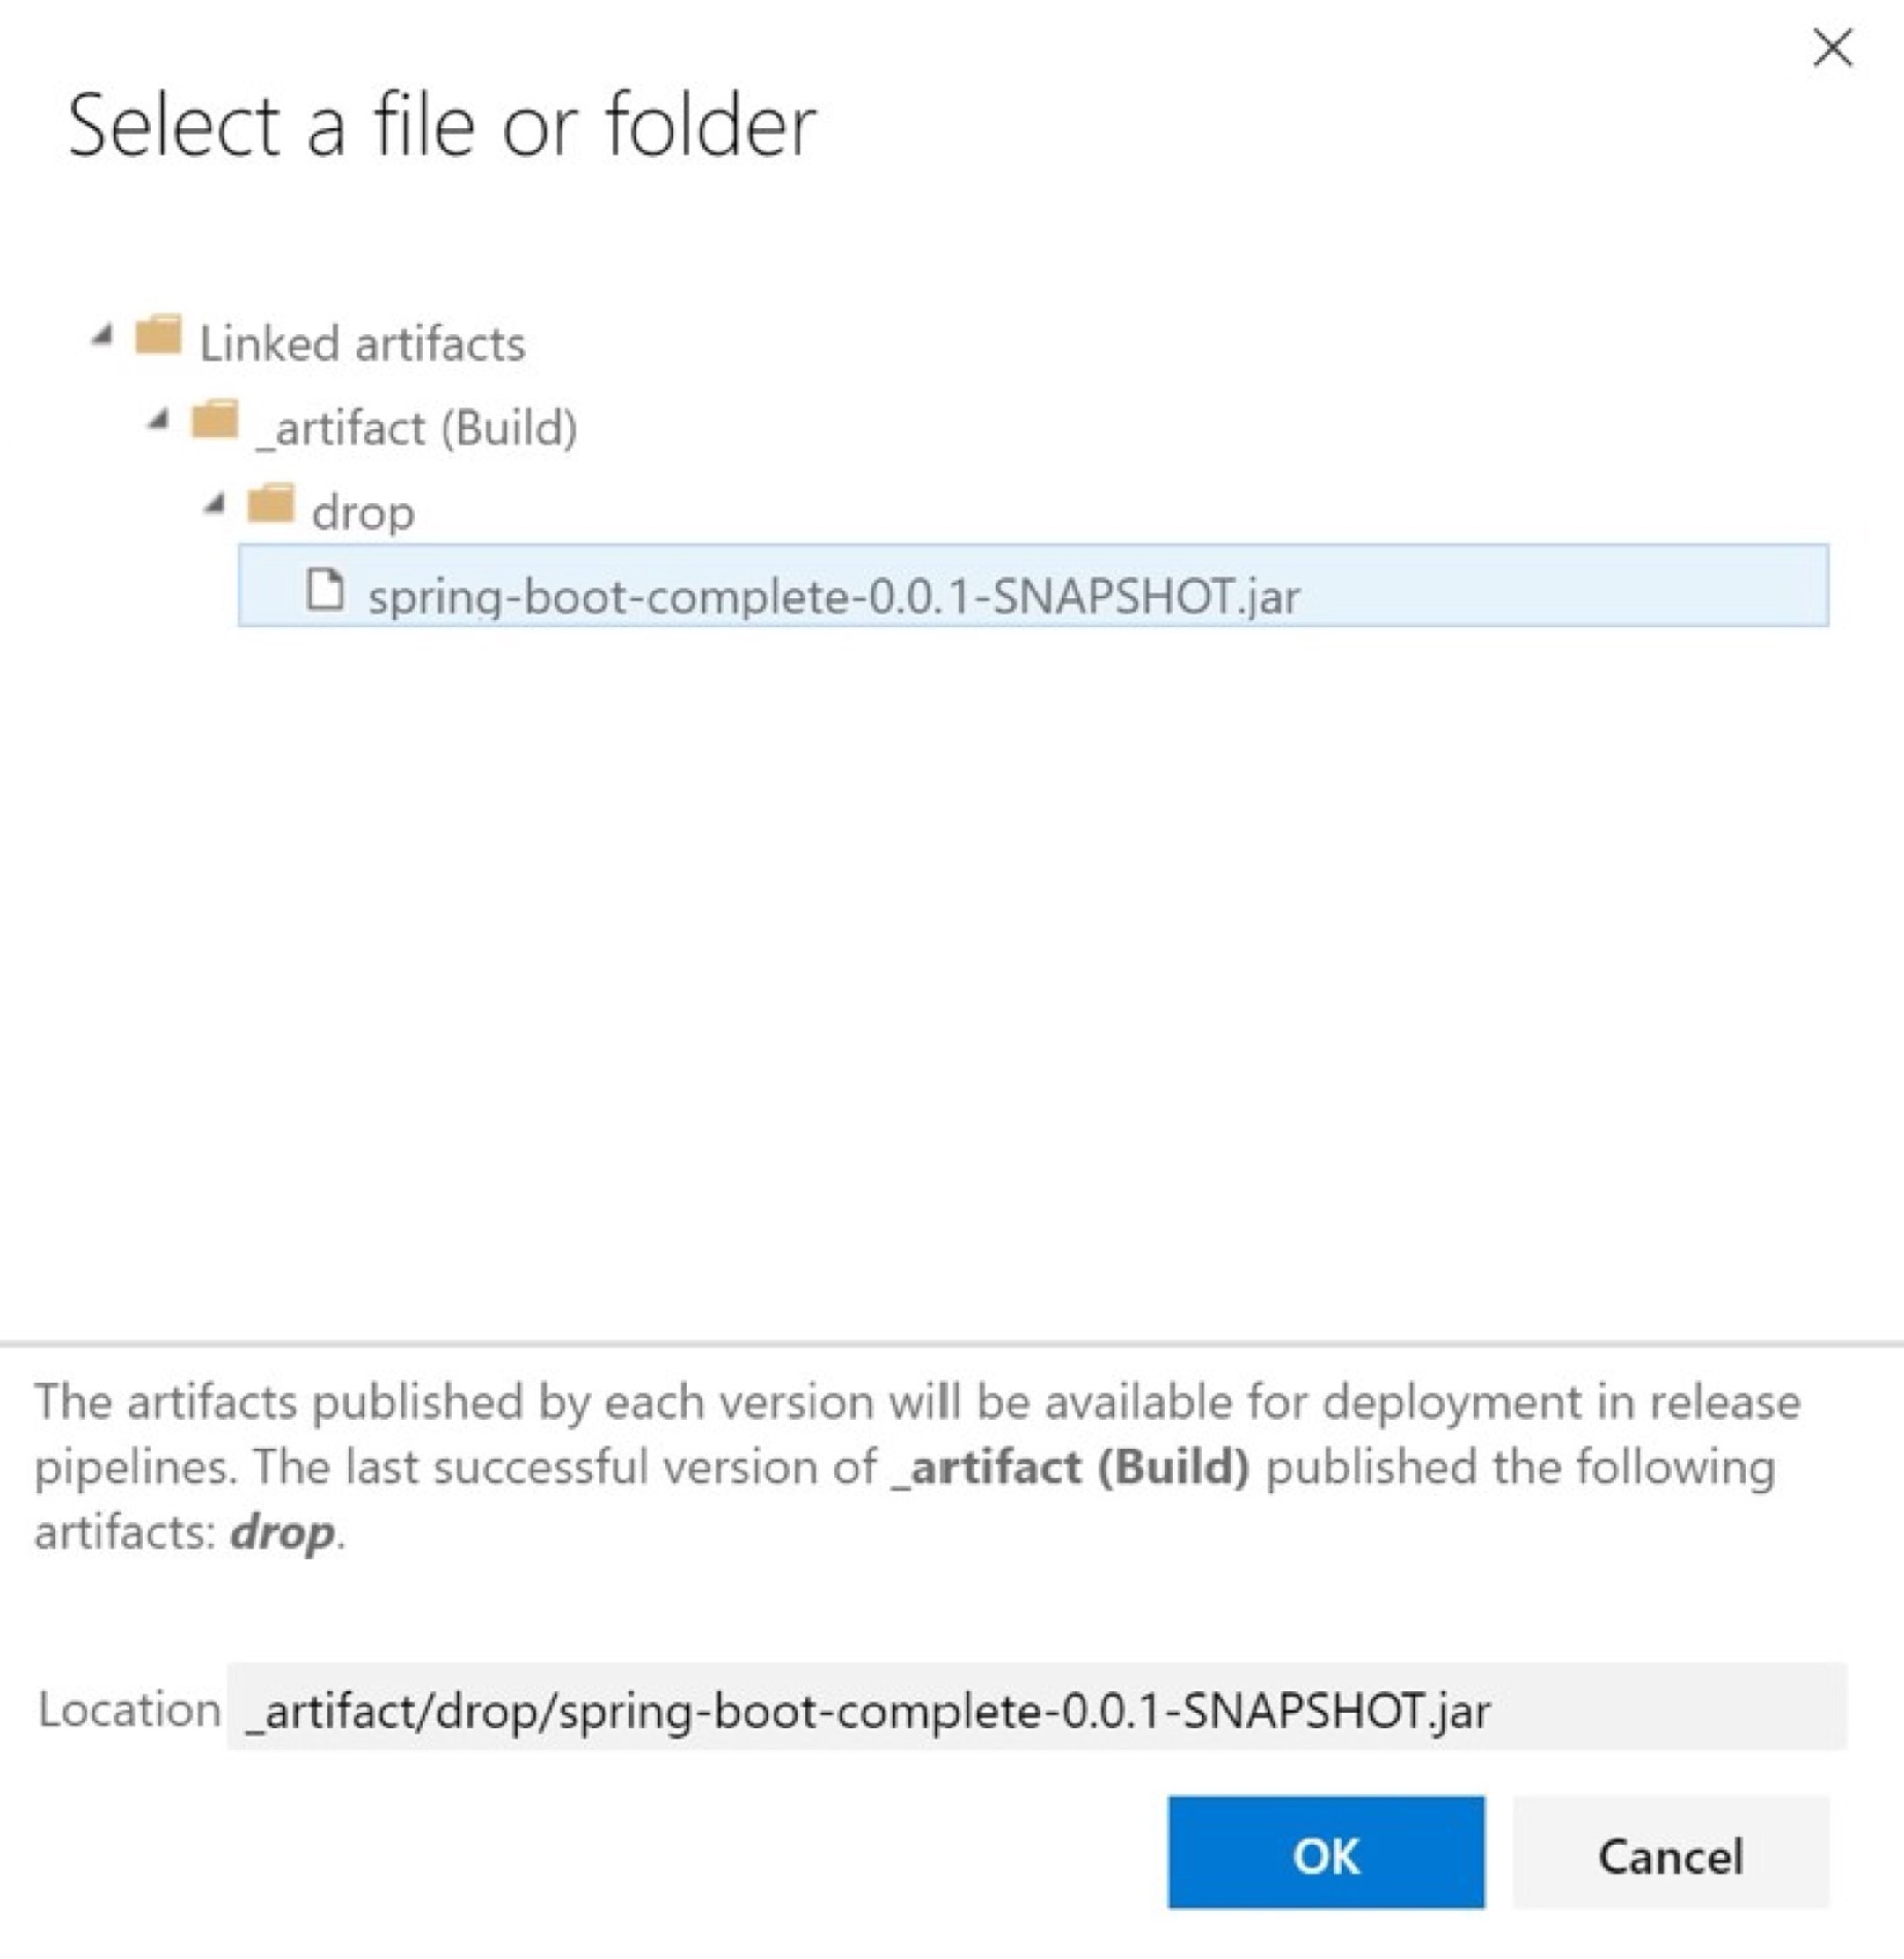The image size is (1904, 1959).
Task: Collapse the drop folder arrow
Action: 215,505
